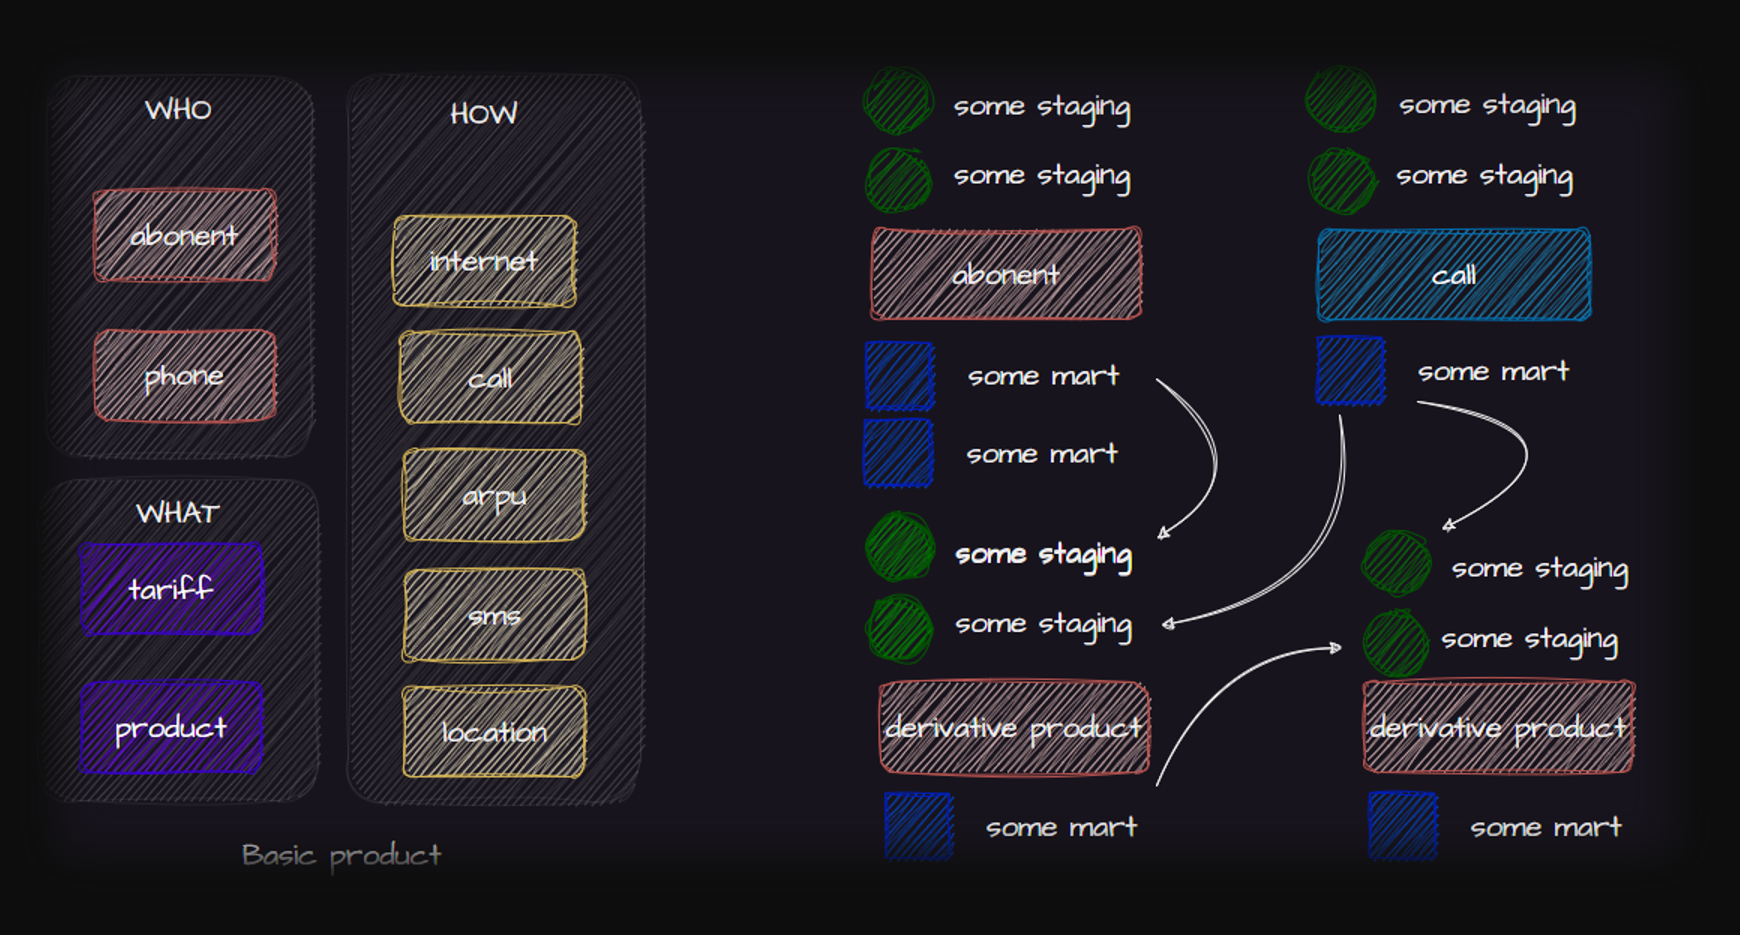Viewport: 1740px width, 935px height.
Task: Select blue mart square below left derivative product box
Action: [918, 826]
